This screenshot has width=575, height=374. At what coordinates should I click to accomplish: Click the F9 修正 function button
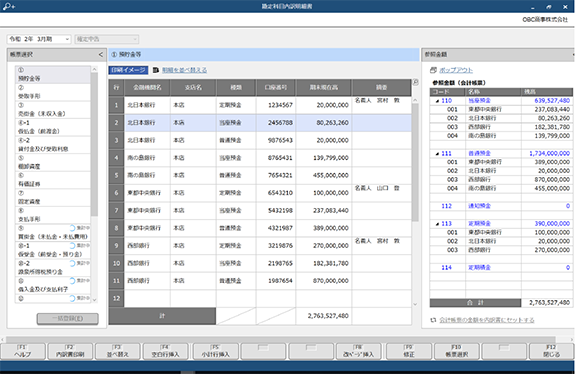409,351
